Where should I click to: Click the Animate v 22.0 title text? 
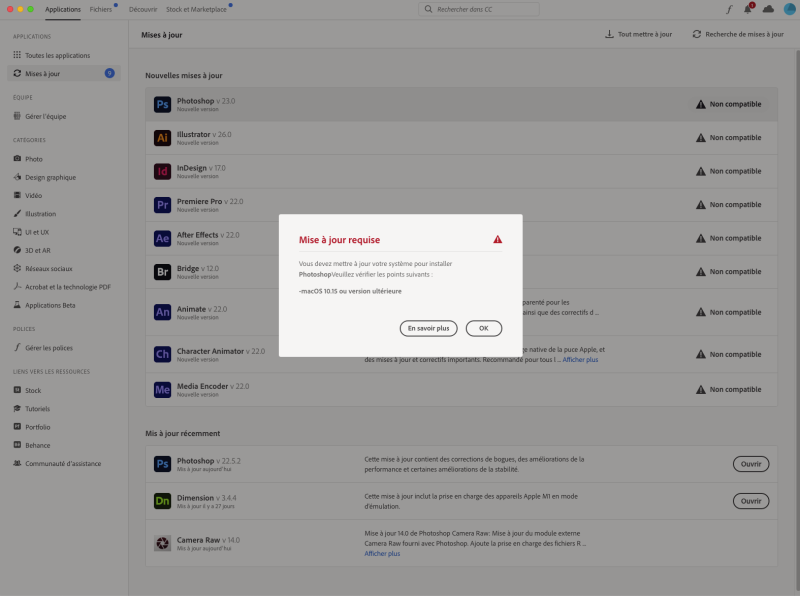click(202, 309)
